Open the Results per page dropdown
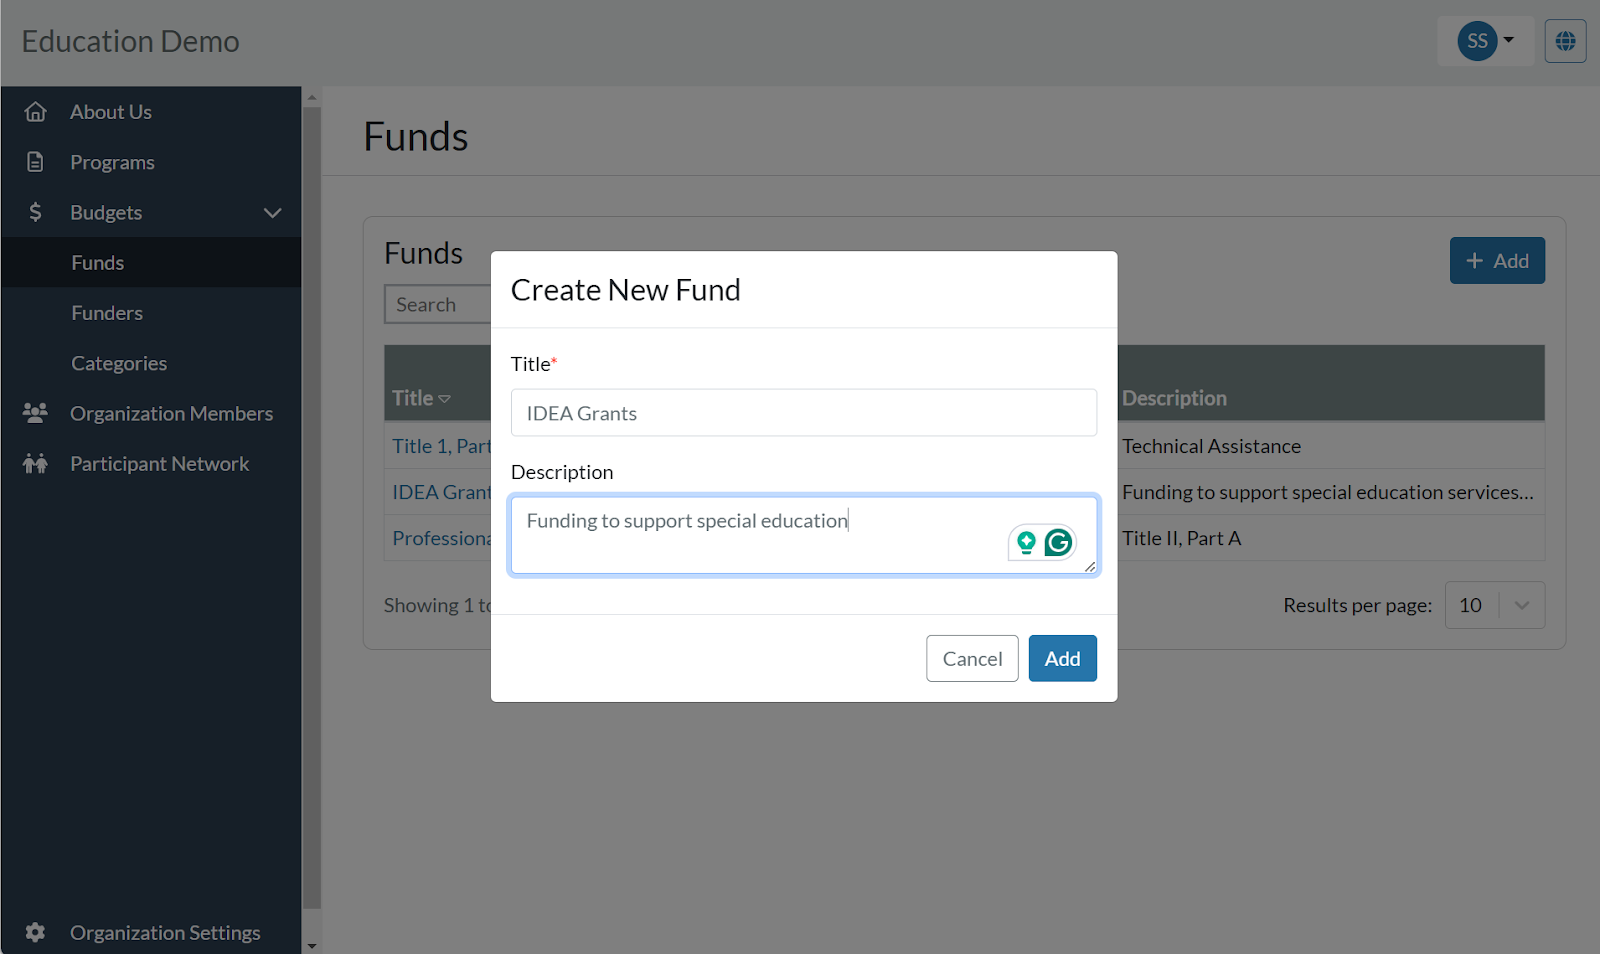 (1494, 605)
